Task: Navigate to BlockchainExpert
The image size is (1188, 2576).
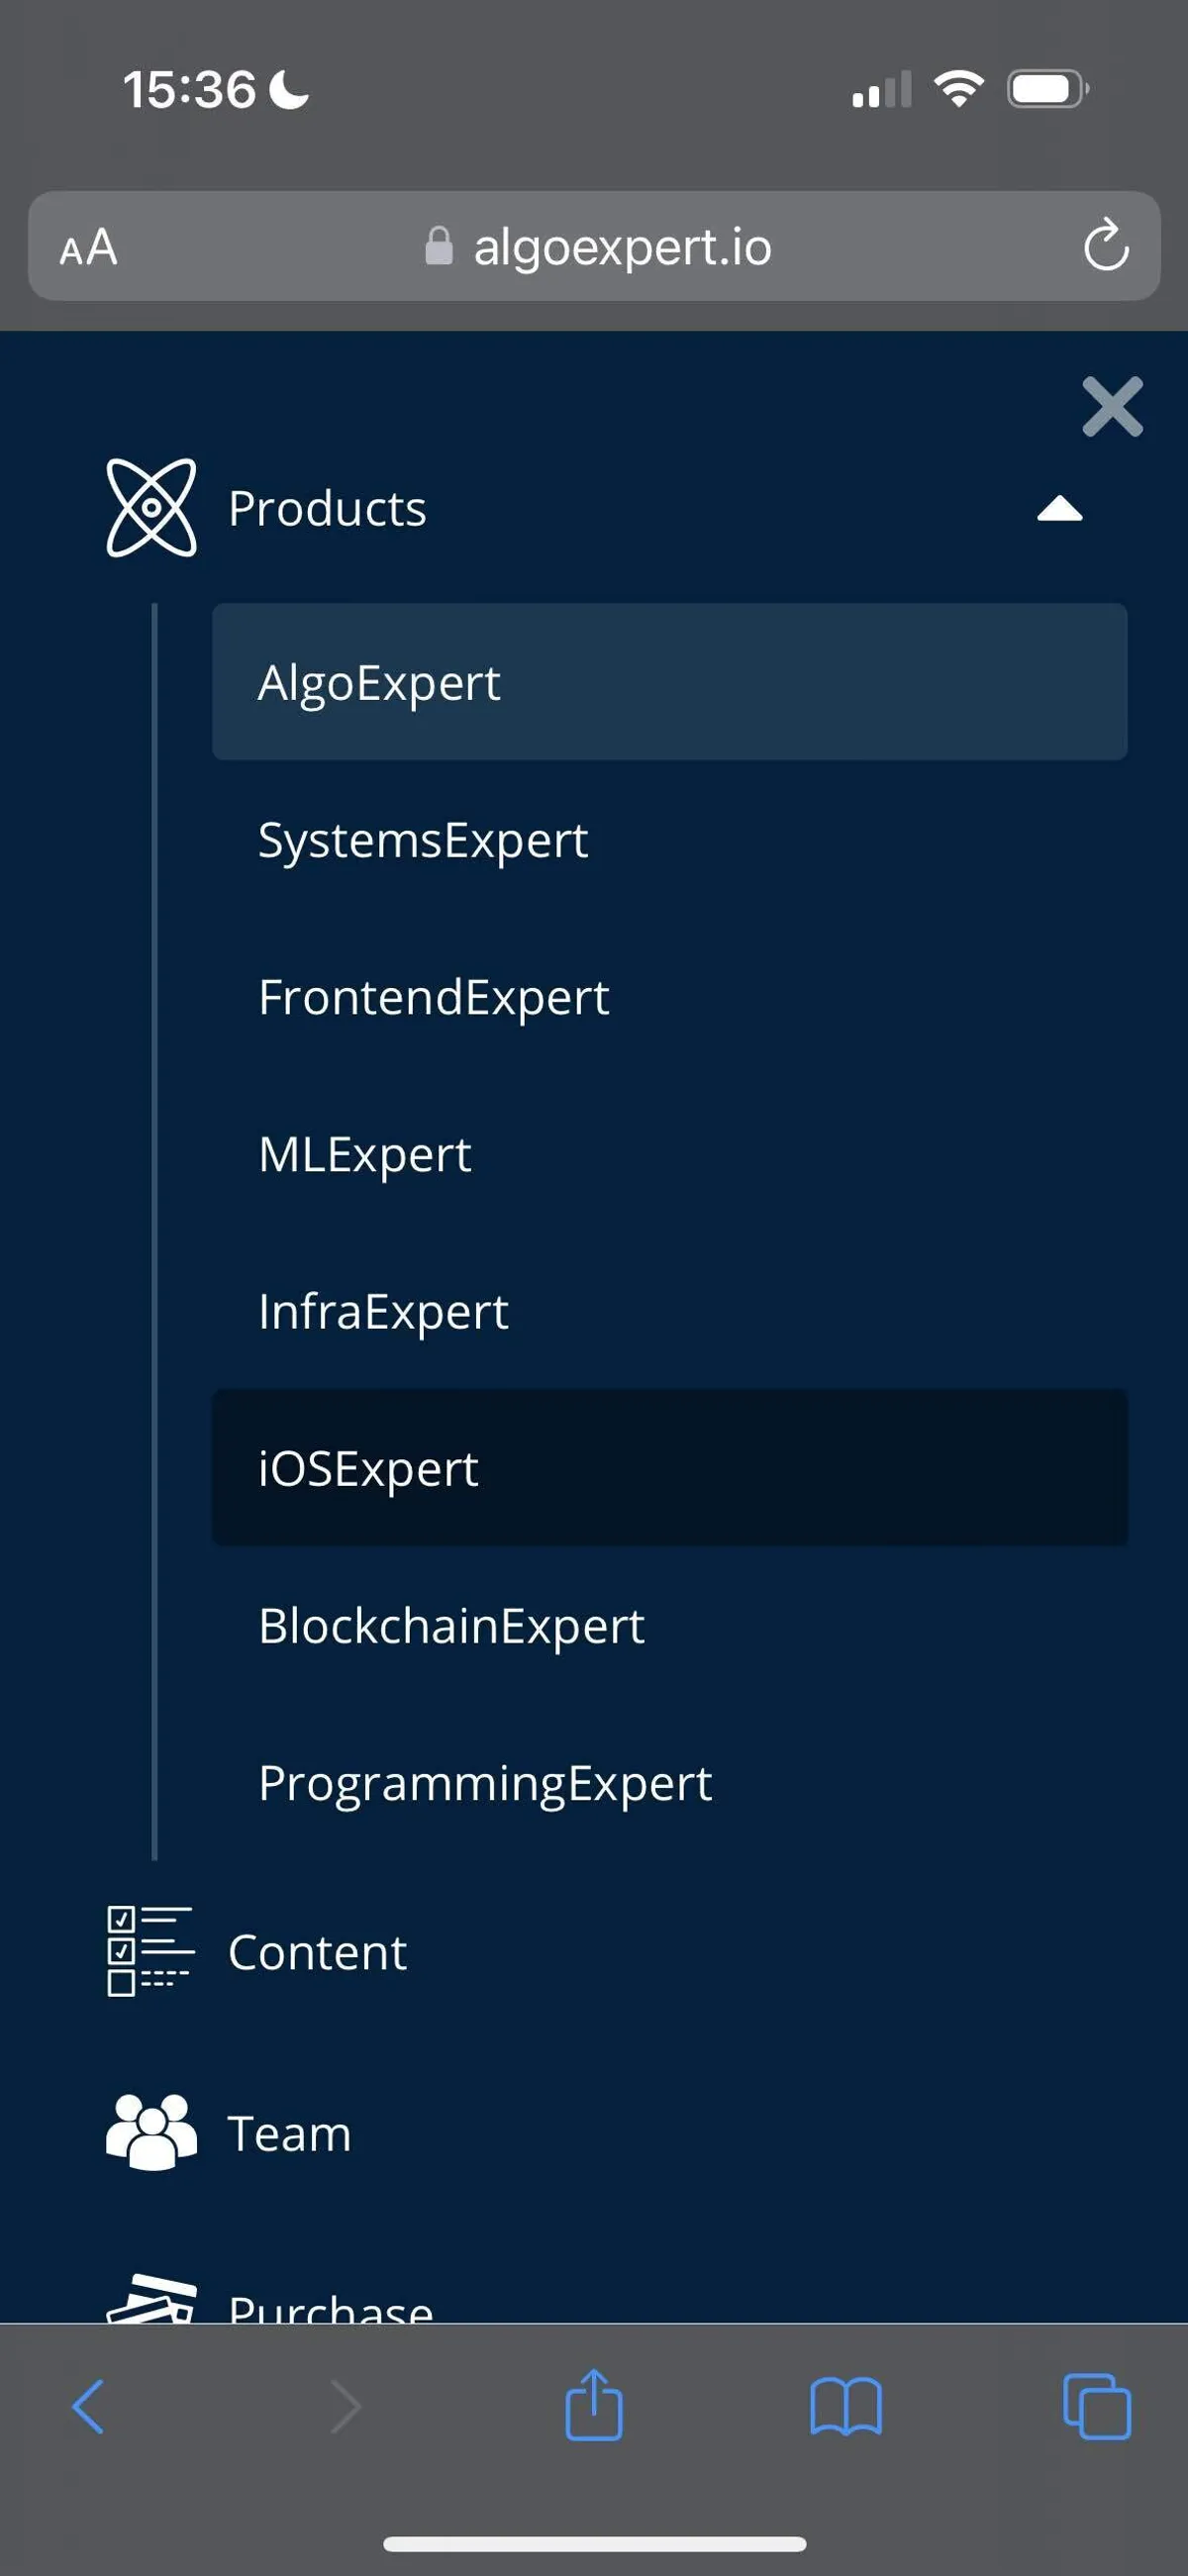Action: point(451,1625)
